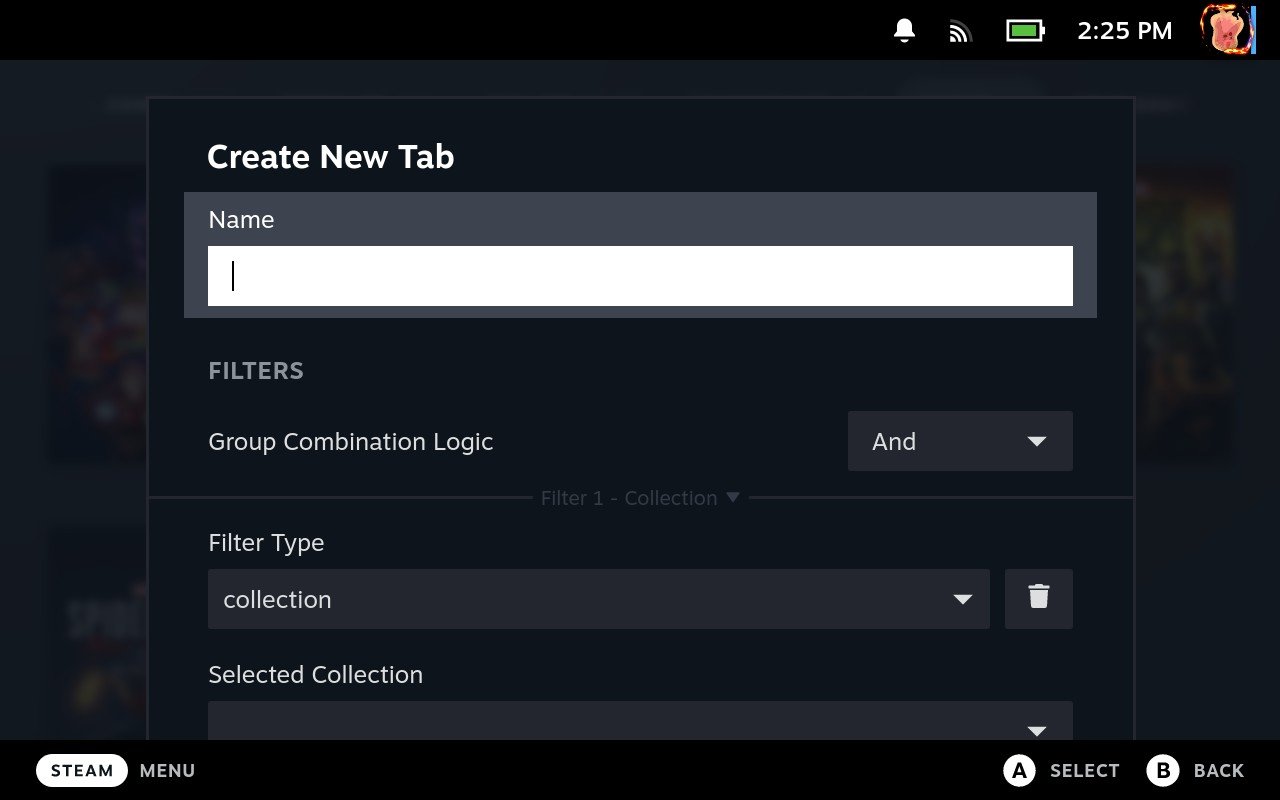1280x800 pixels.
Task: Click the clock showing 2:25 PM
Action: 1123,30
